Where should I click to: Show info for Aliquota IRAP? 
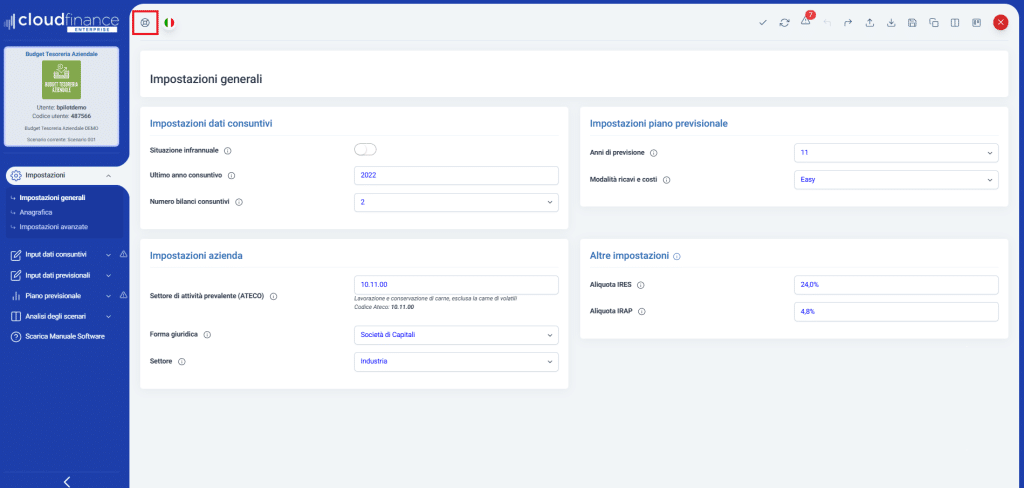[x=641, y=312]
